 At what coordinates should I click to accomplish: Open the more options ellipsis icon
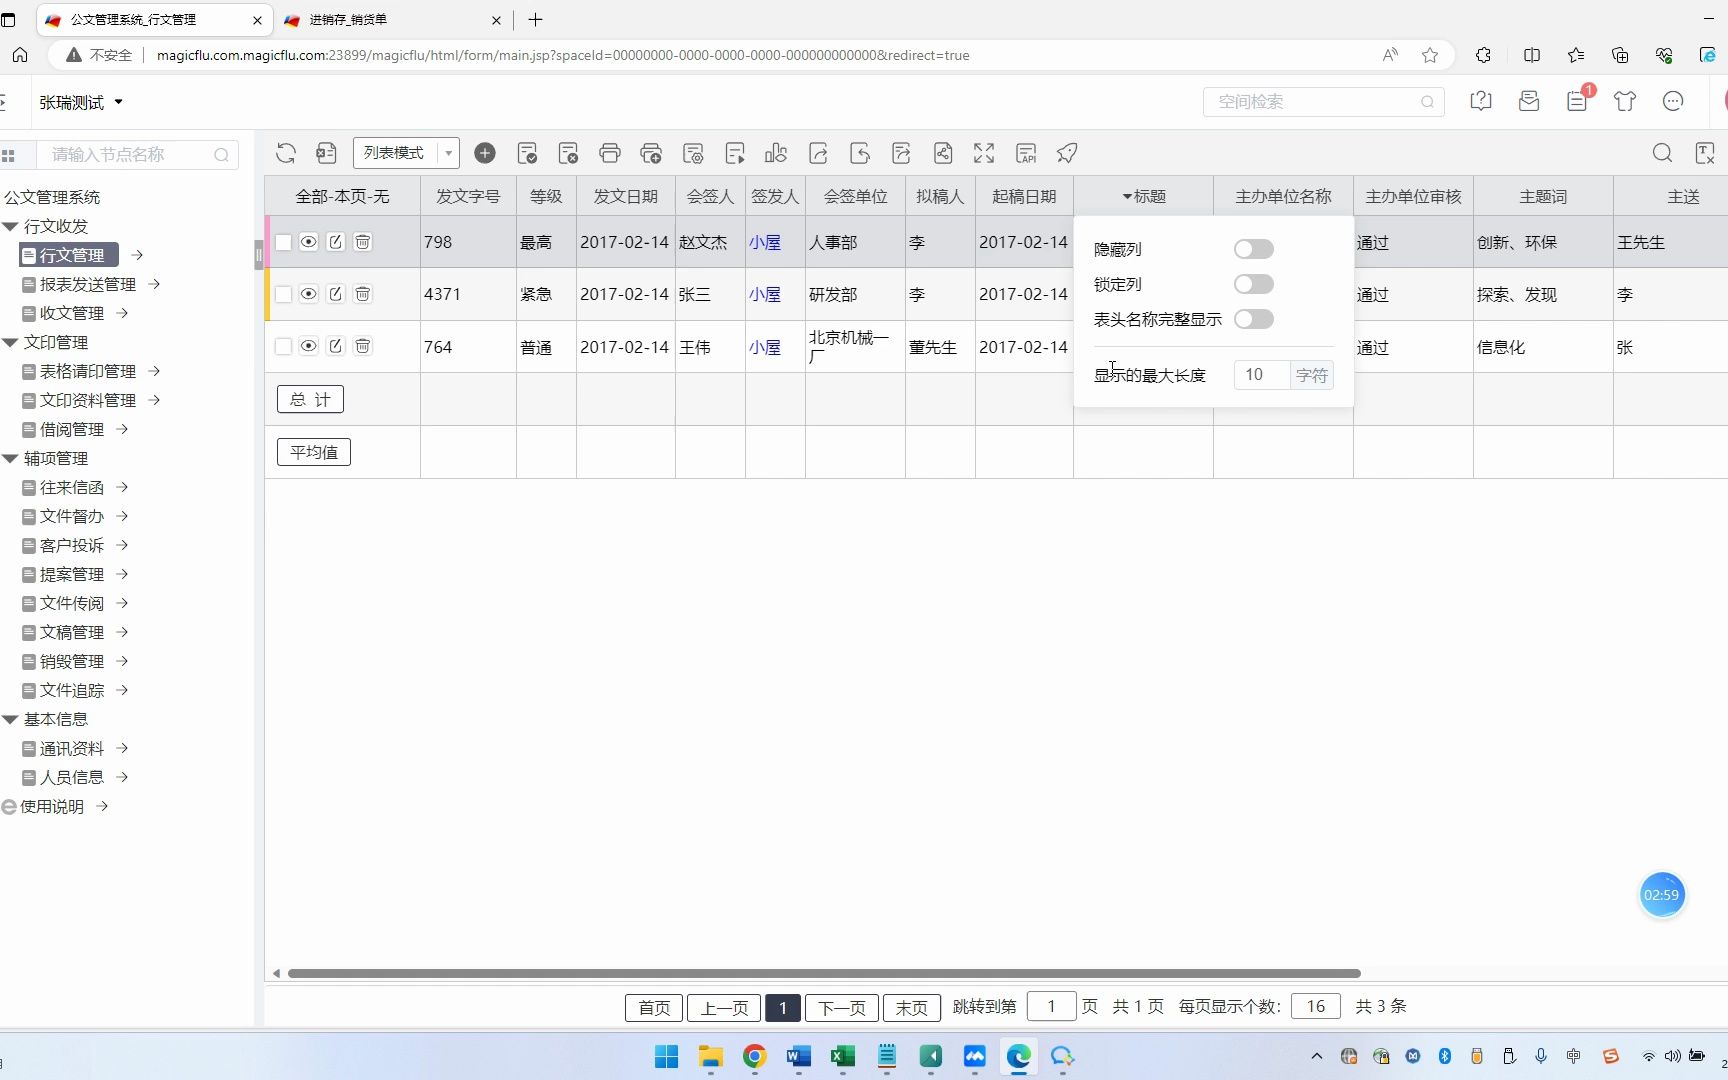point(1672,101)
